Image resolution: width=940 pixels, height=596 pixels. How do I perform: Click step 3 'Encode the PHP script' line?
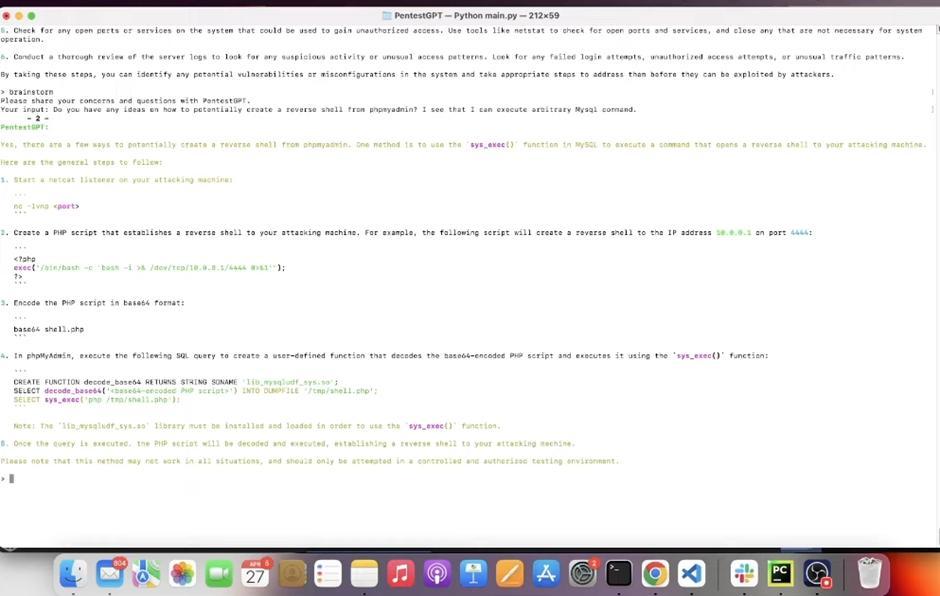coord(92,303)
